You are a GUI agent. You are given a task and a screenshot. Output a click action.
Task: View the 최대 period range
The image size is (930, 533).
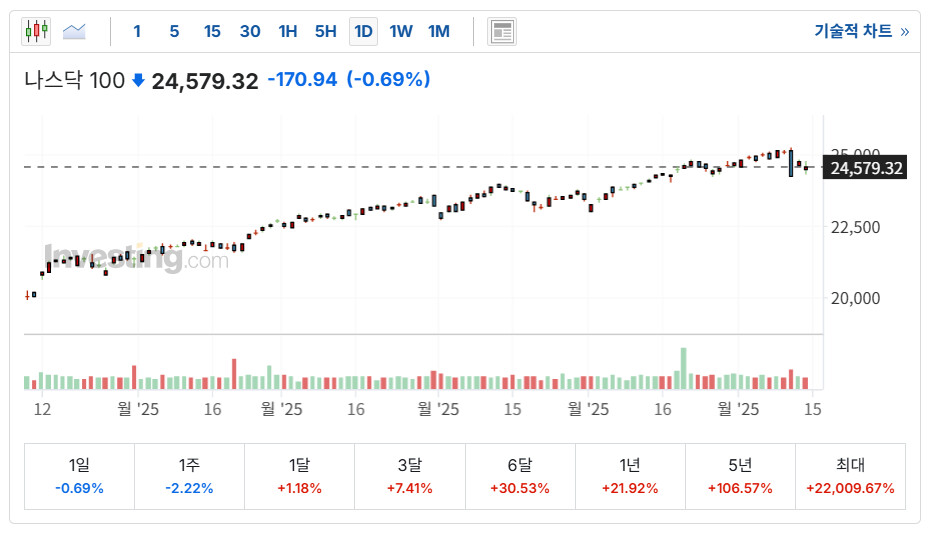coord(850,476)
